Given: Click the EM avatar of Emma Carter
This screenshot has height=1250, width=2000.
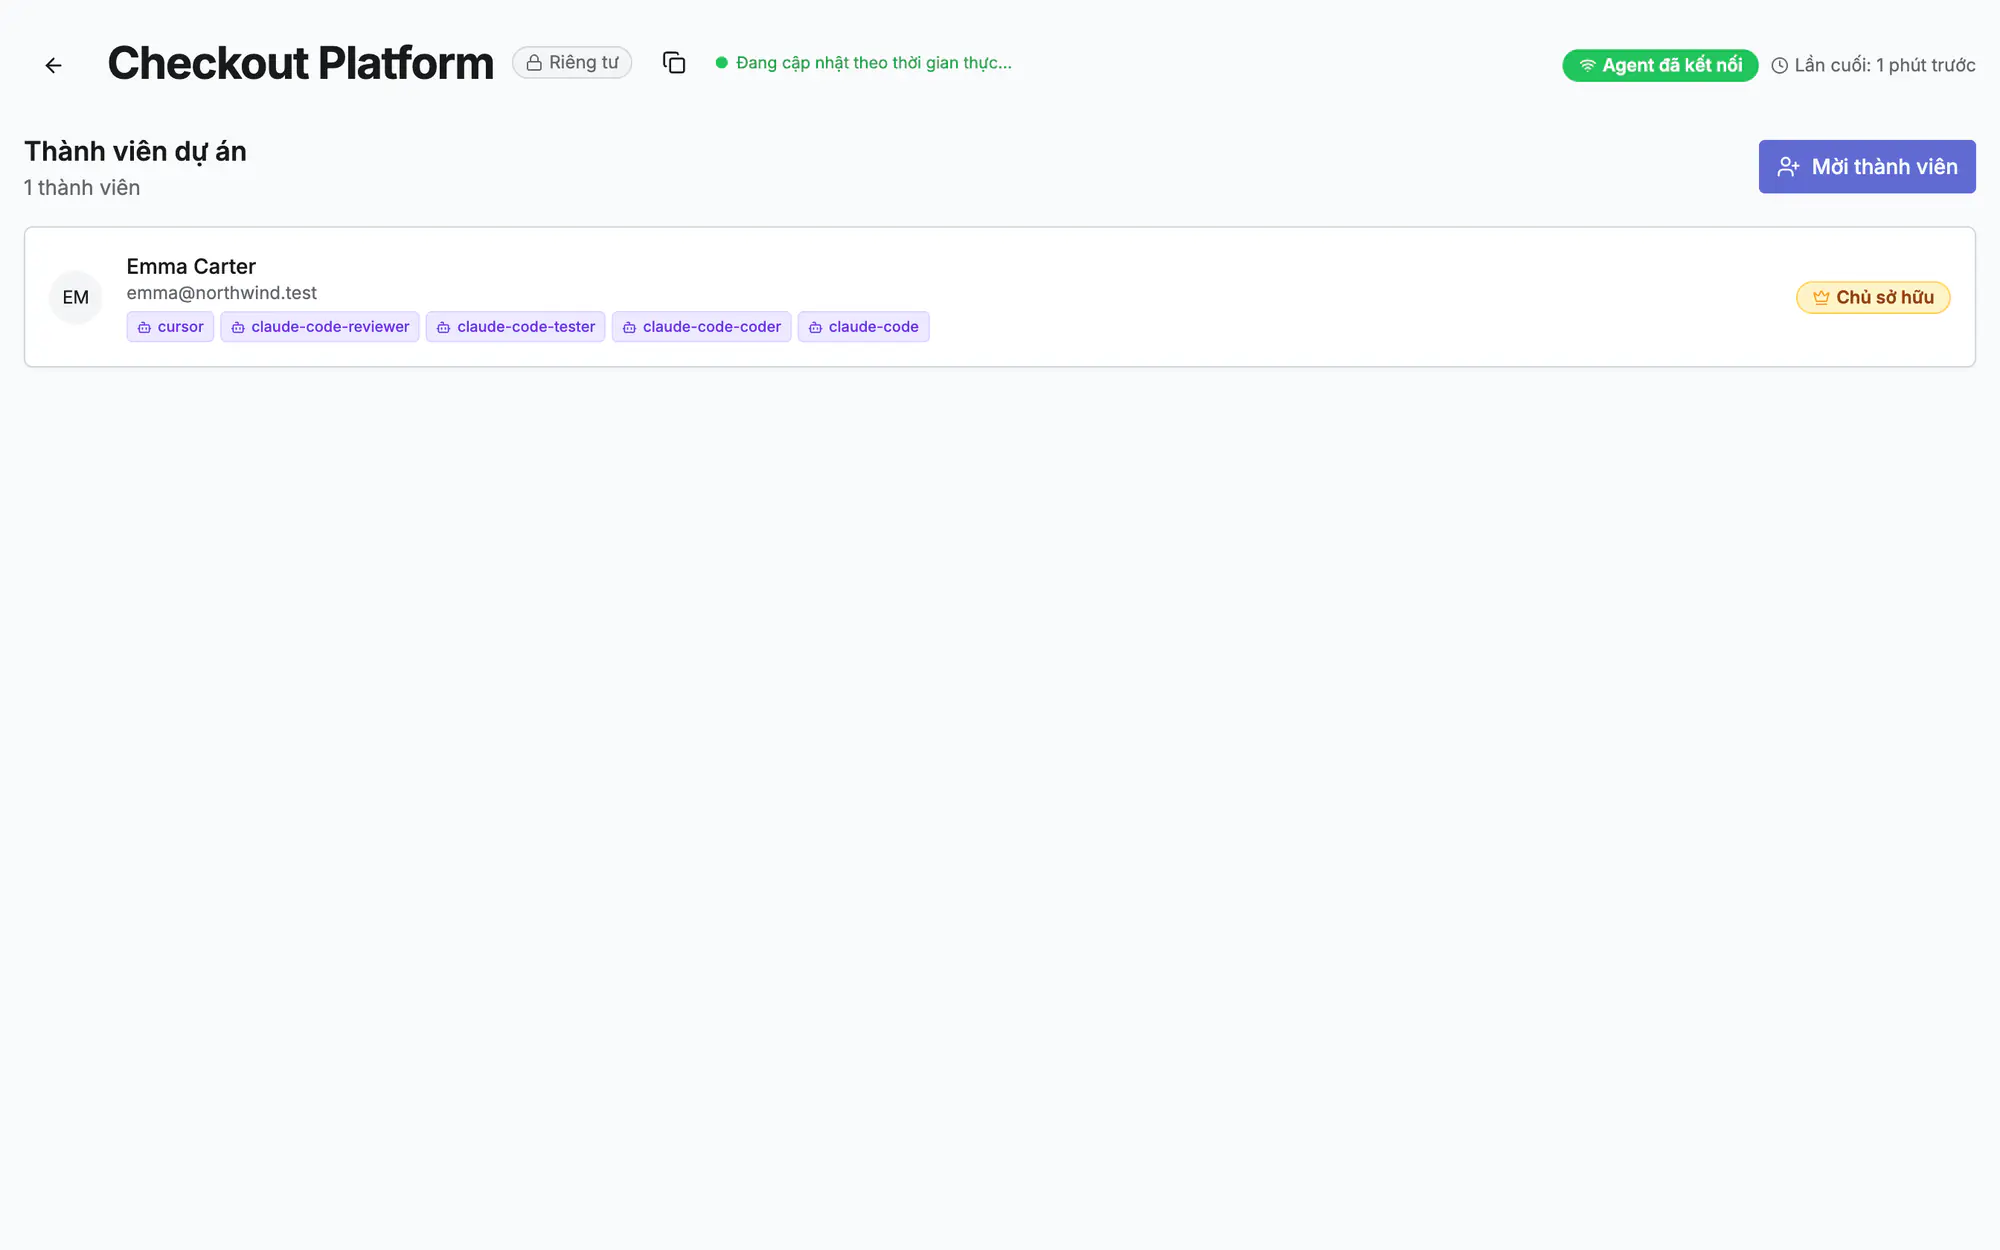Looking at the screenshot, I should click(x=76, y=297).
